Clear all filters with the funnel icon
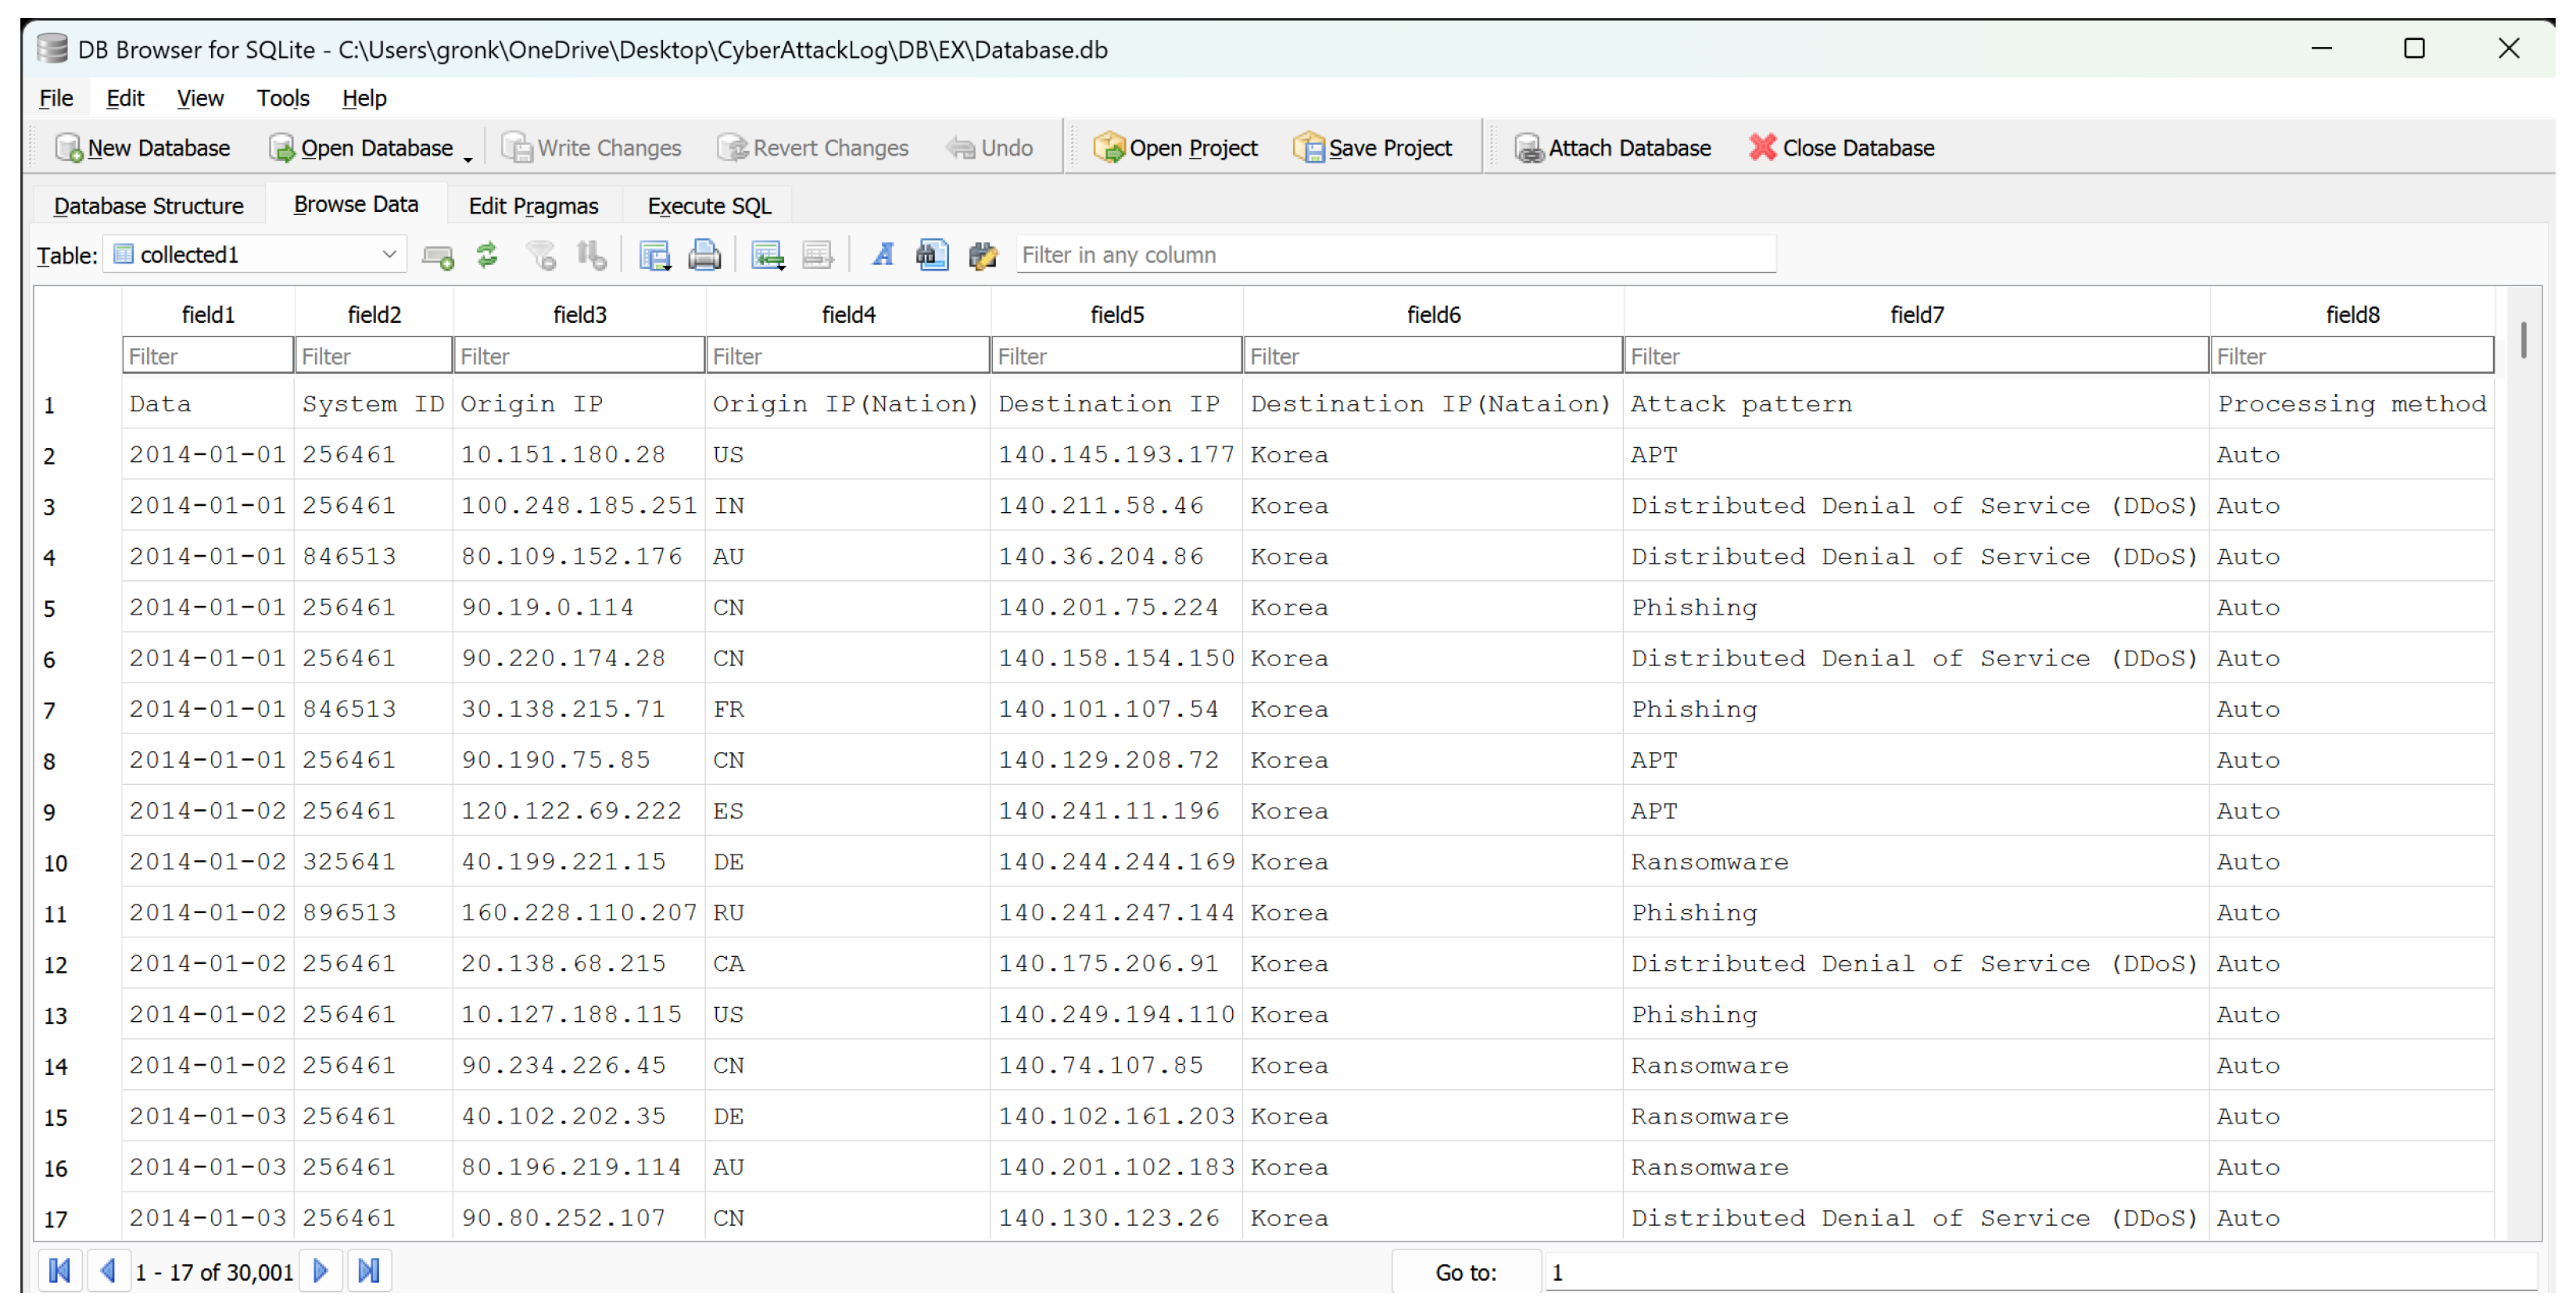 [541, 256]
